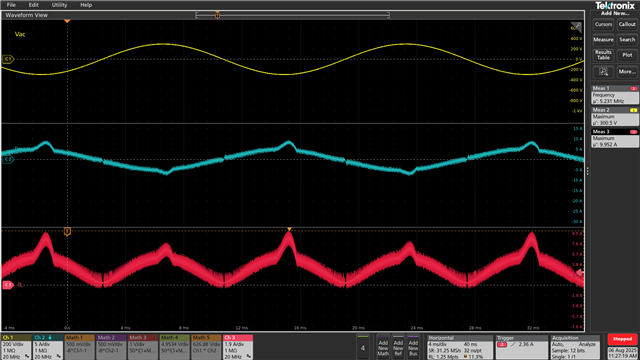This screenshot has height=360, width=640.
Task: Click the red Stopped run/stop button
Action: pyautogui.click(x=622, y=339)
